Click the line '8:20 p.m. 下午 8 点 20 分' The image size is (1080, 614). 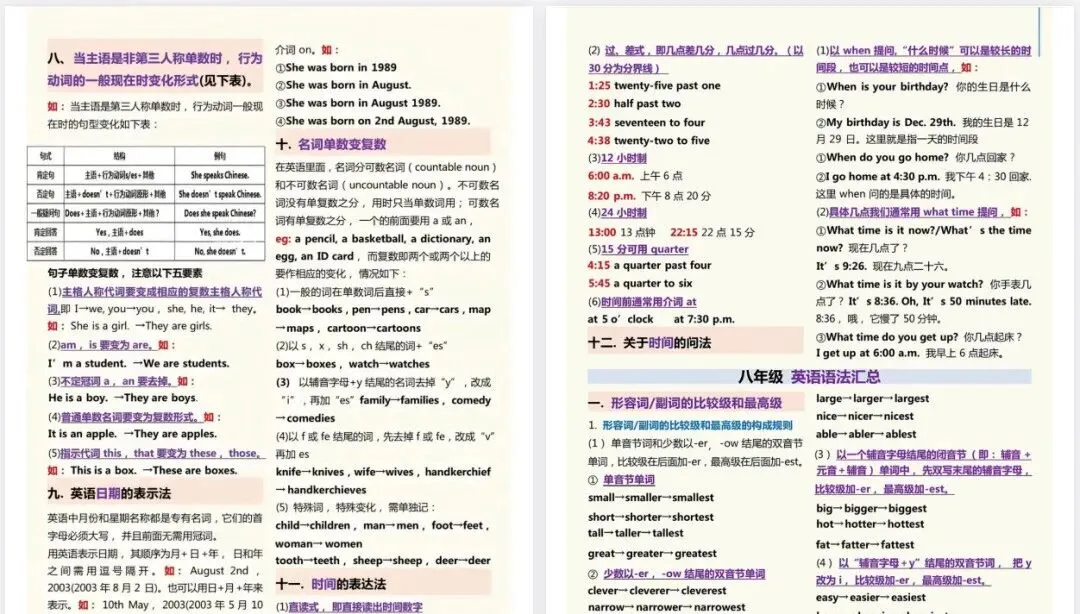650,196
